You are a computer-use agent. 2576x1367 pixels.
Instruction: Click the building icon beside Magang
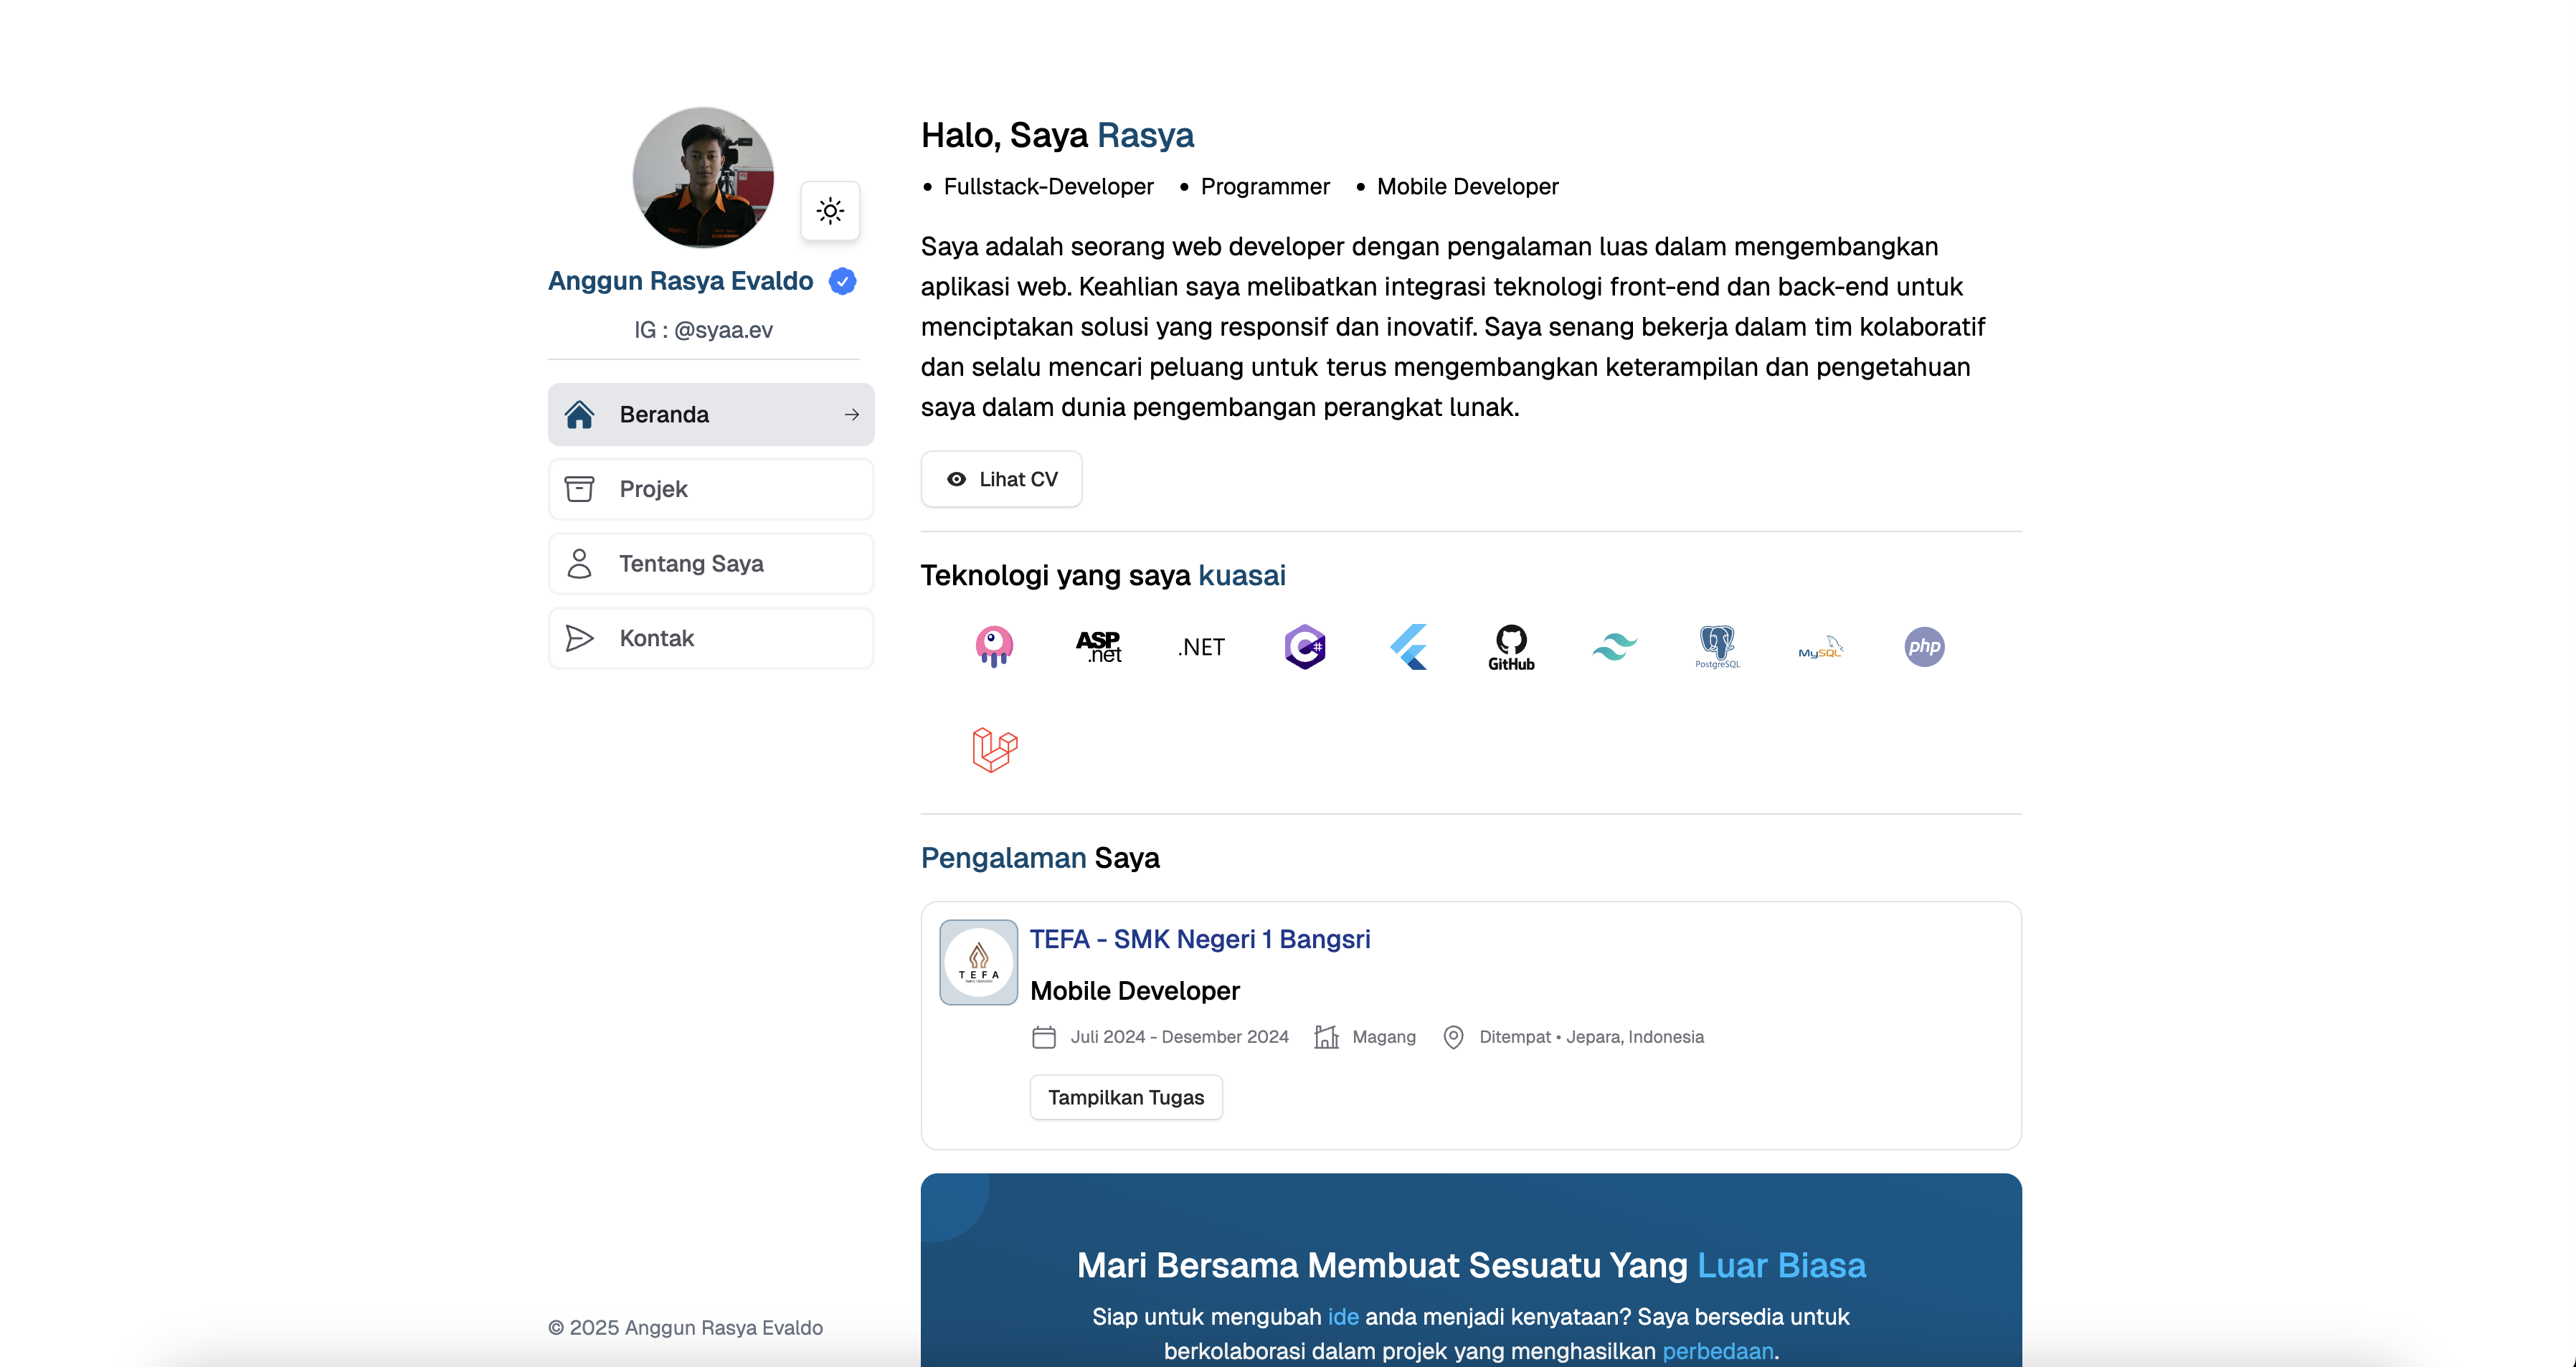(1326, 1037)
